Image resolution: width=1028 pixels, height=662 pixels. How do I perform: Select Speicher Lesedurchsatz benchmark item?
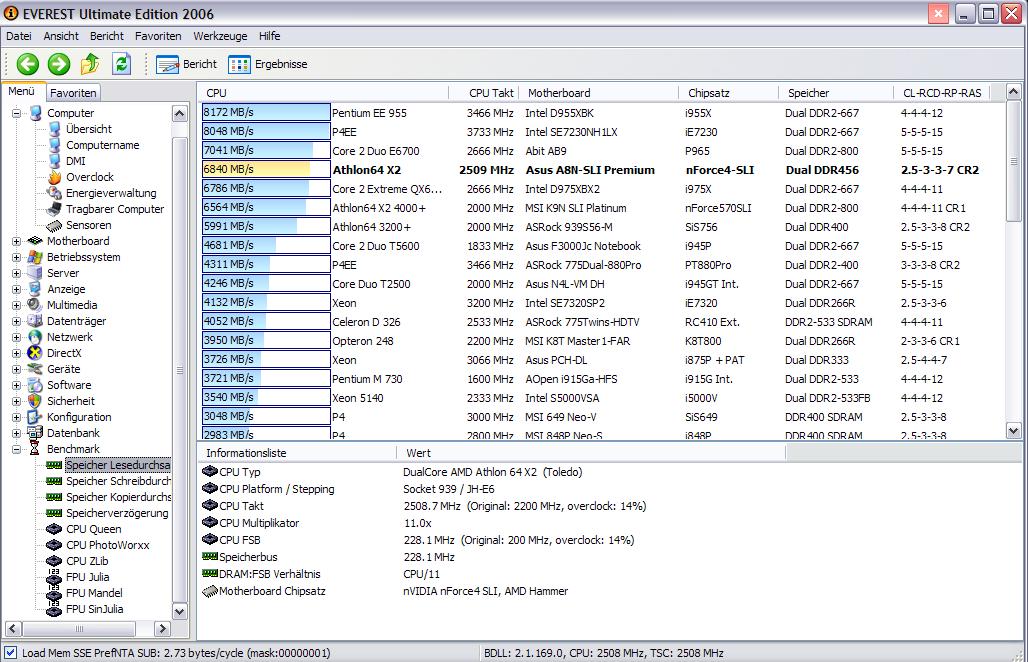(118, 465)
